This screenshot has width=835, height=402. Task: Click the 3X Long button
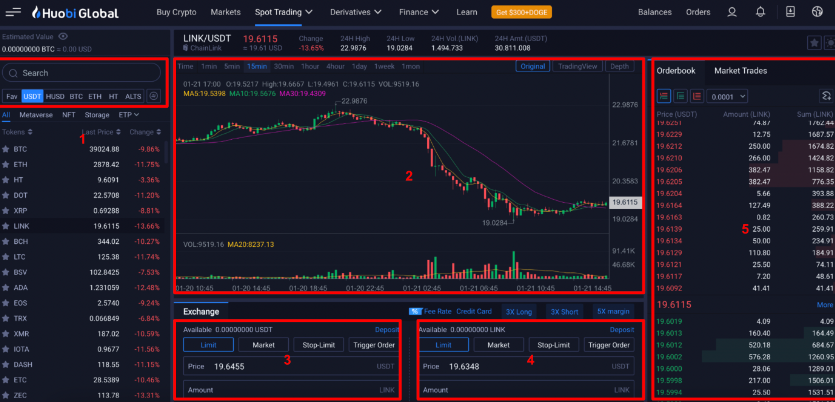point(517,311)
